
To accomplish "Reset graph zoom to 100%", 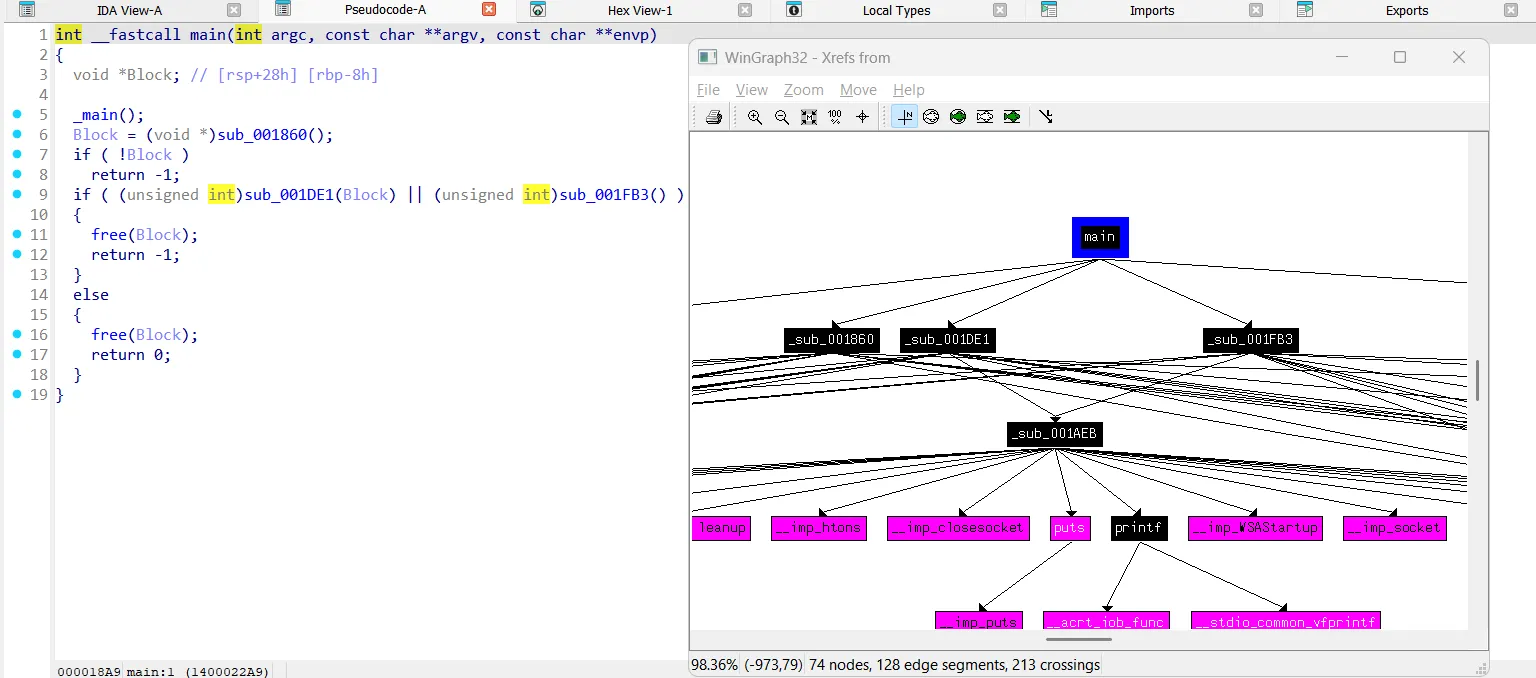I will point(835,117).
